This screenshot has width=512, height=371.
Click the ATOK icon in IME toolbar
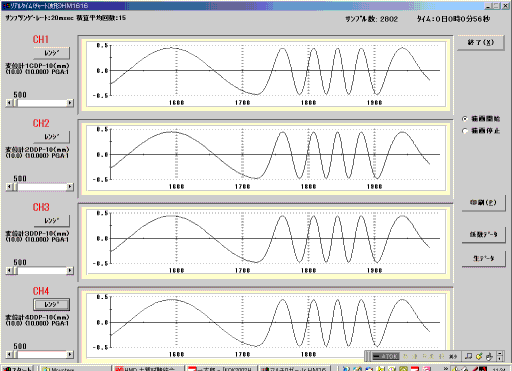click(385, 357)
